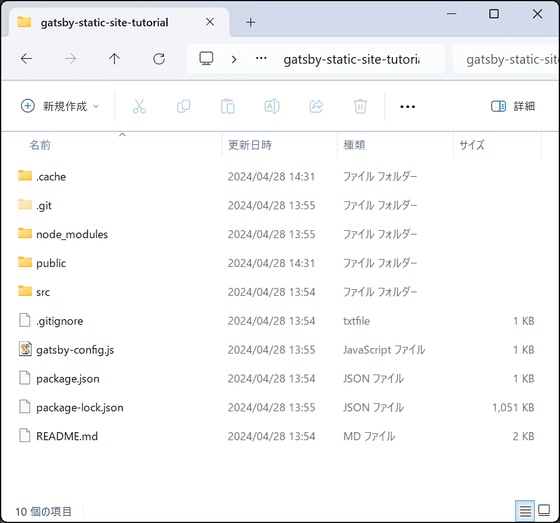Select gatsby-static-site-tutorial breadcrumb in address bar
Screen dimensions: 560x523
point(351,59)
